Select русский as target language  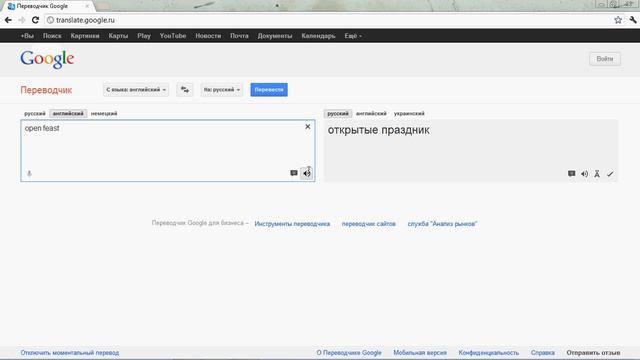click(x=338, y=113)
